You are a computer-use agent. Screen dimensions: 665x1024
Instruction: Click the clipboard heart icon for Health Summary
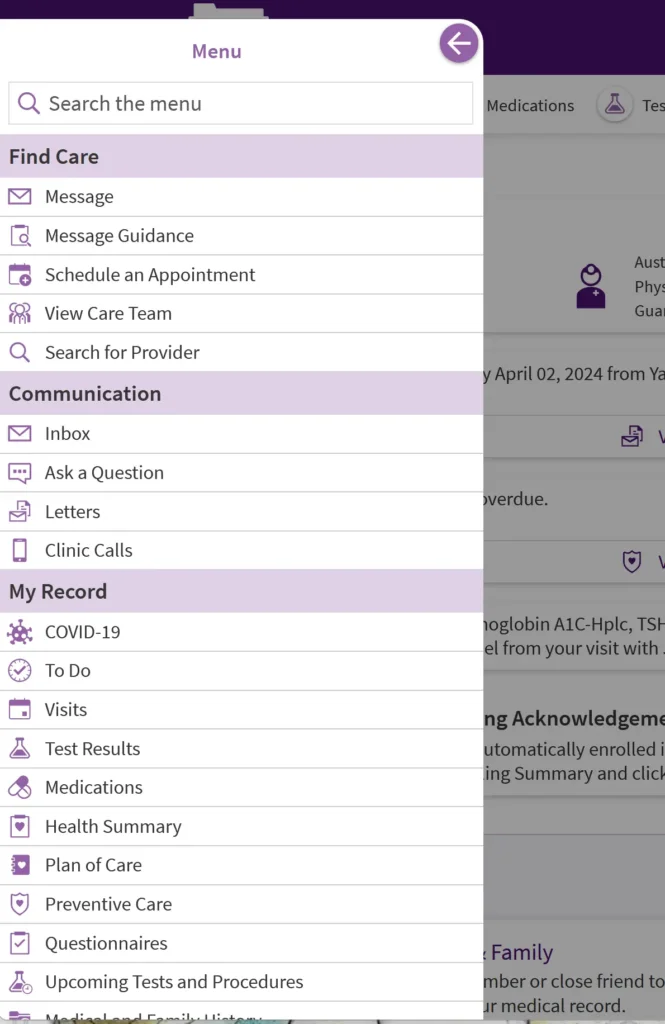tap(20, 826)
